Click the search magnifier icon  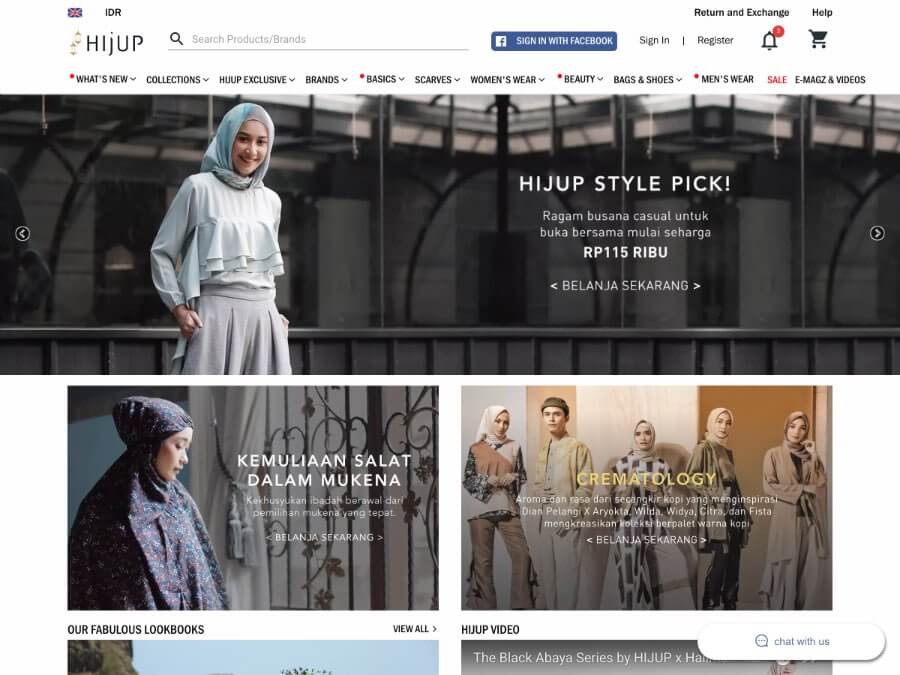(177, 39)
